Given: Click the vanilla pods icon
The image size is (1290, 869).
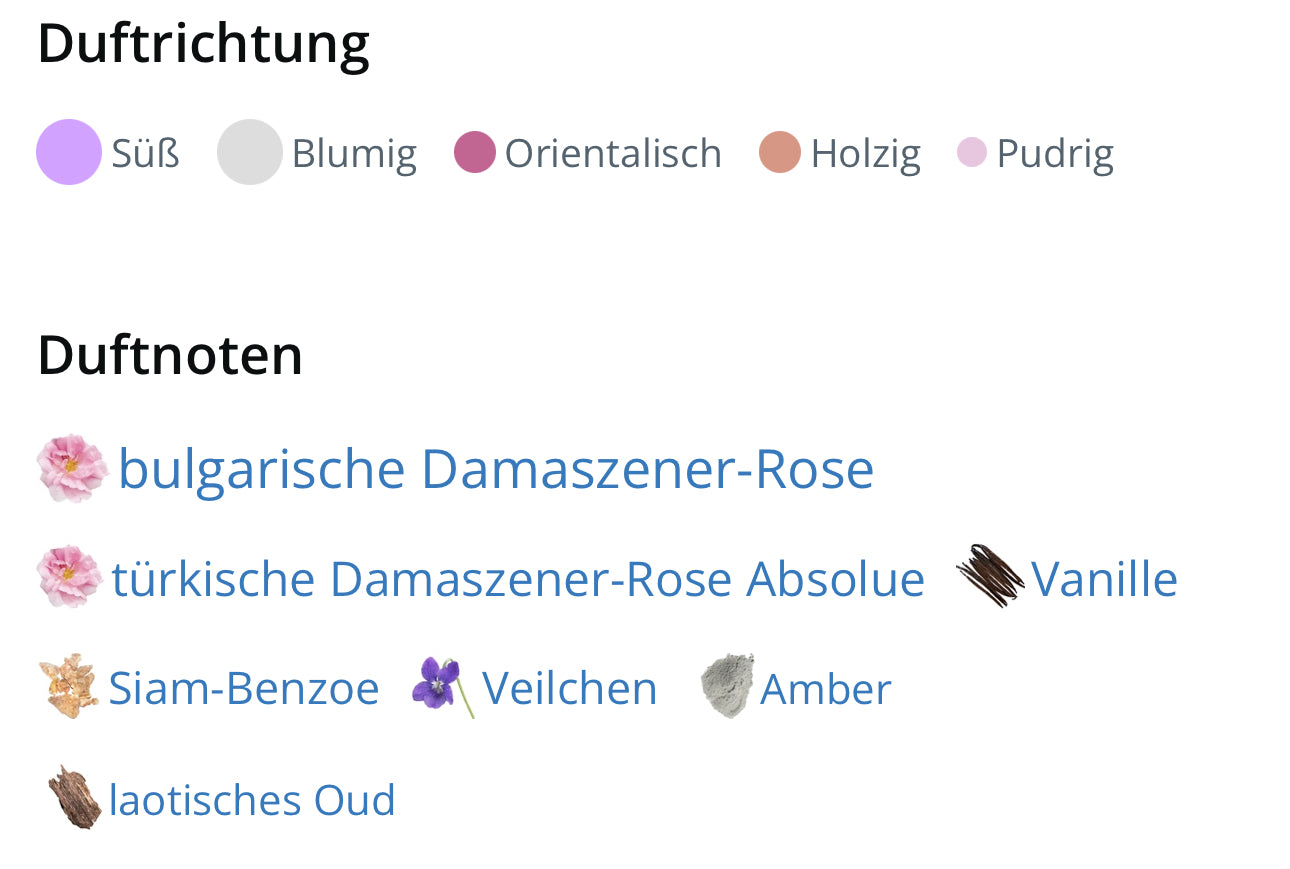Looking at the screenshot, I should coord(989,576).
